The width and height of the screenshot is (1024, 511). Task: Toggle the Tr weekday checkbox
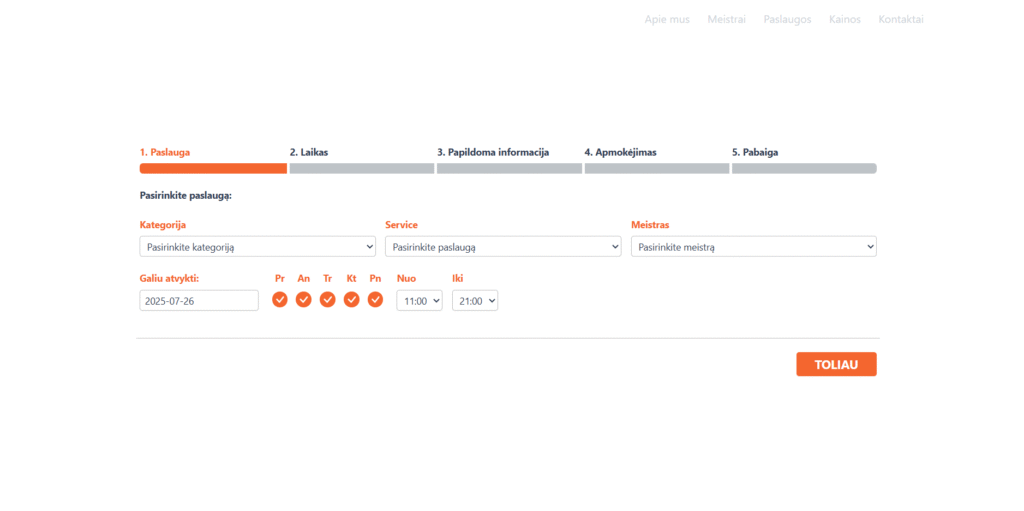(328, 299)
